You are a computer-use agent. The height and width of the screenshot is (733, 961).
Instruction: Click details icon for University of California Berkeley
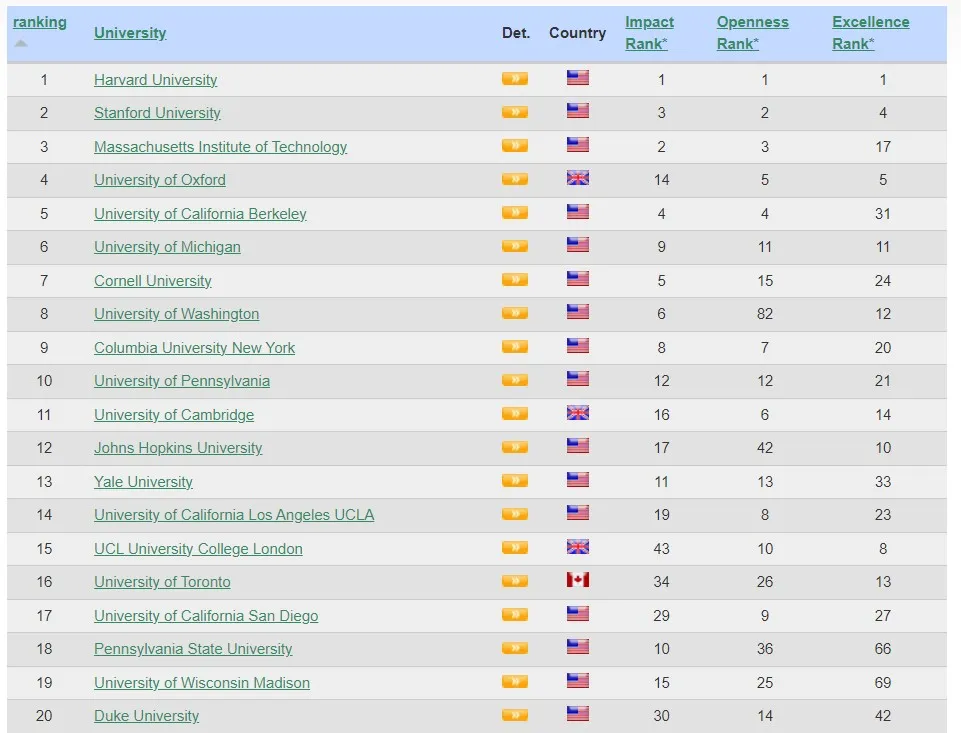coord(515,213)
